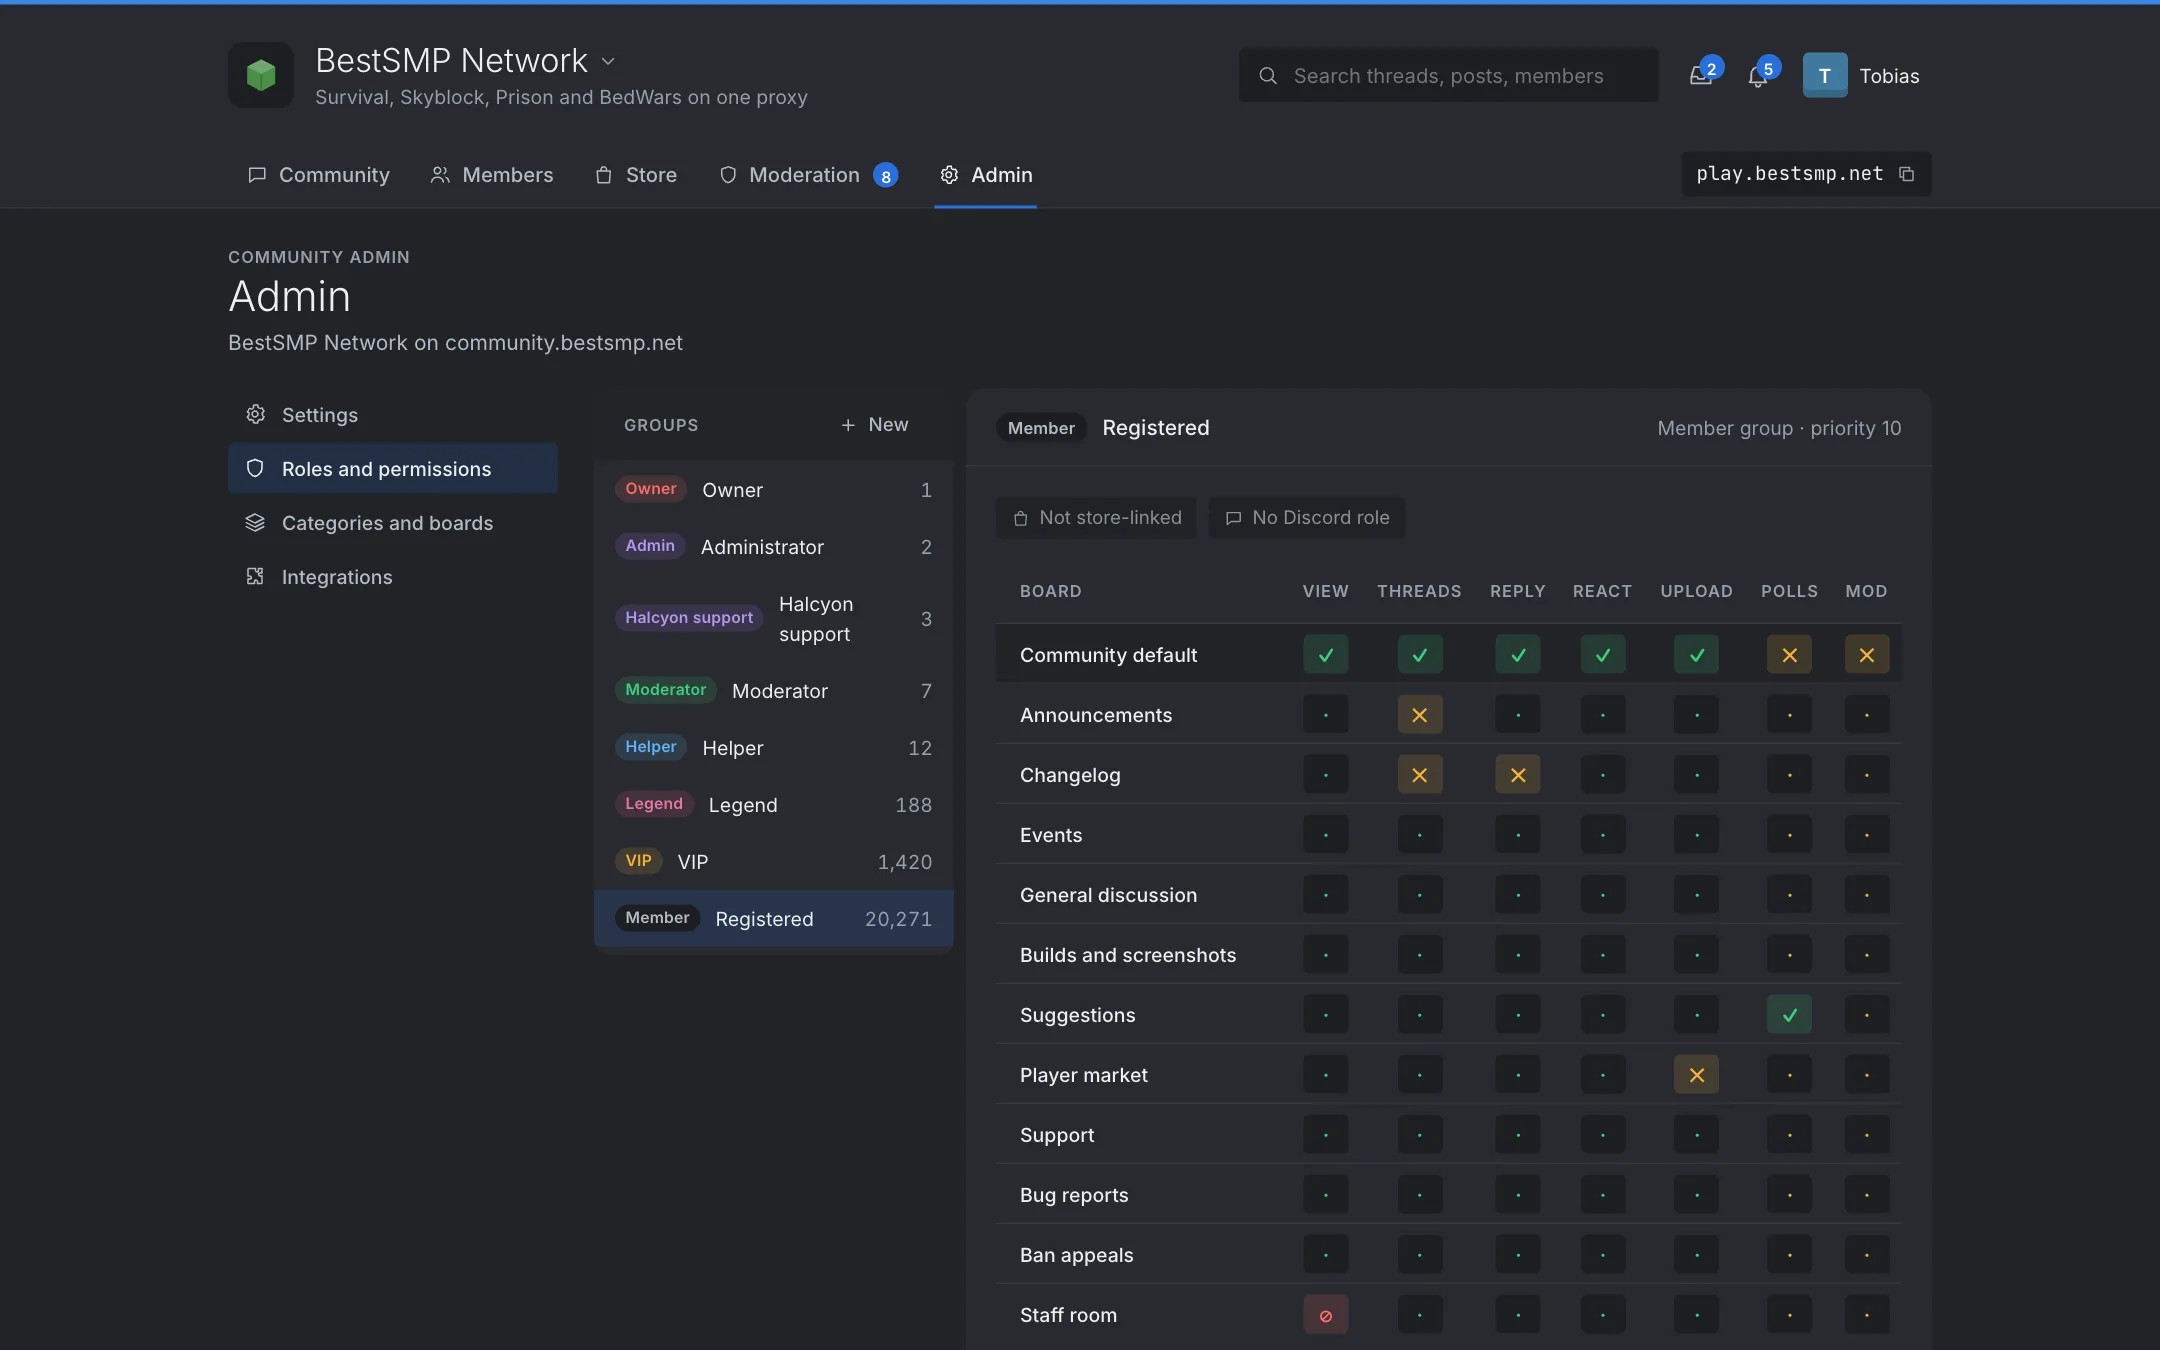Select the Admin tab

point(986,175)
